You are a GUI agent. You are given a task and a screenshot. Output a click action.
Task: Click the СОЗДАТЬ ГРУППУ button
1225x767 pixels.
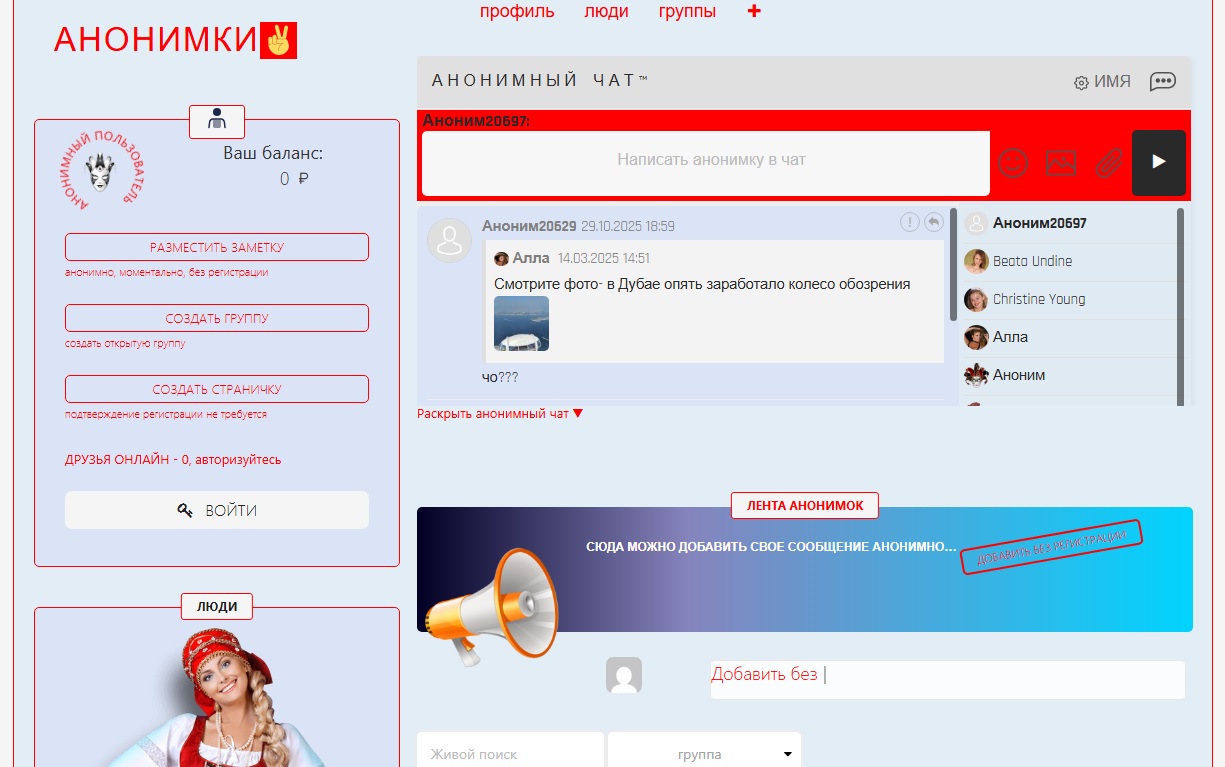coord(217,318)
